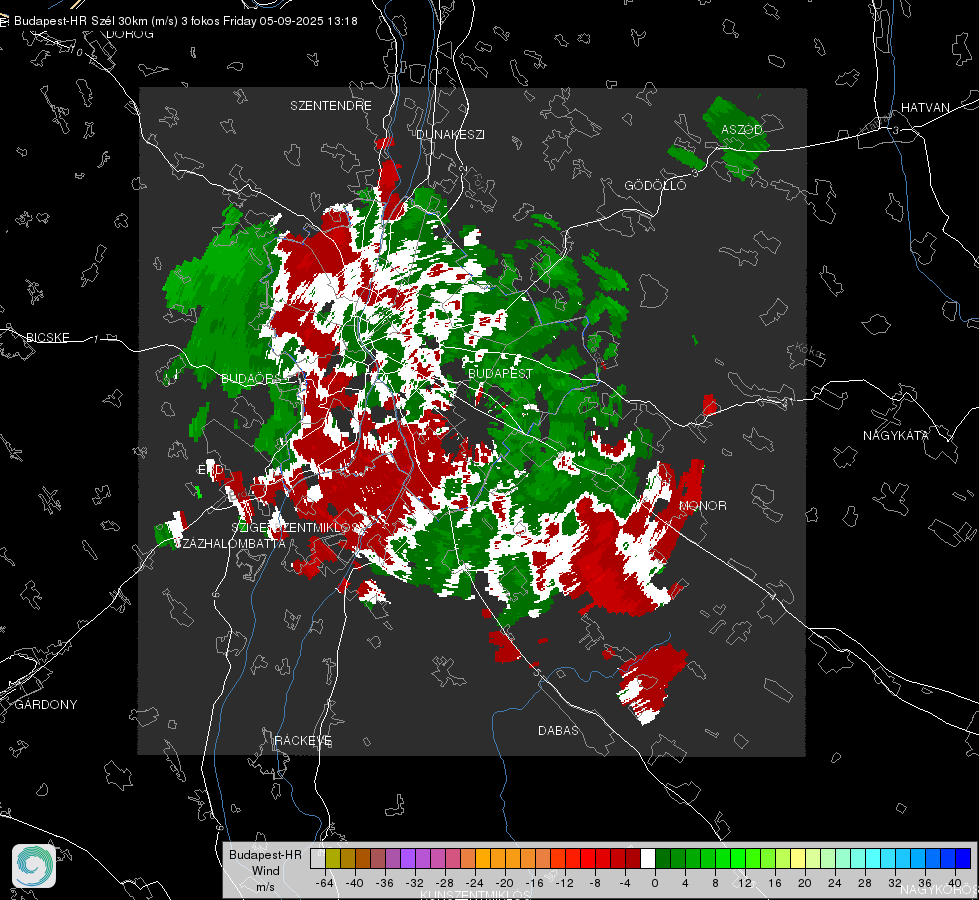Click the -36 legend value
Image resolution: width=979 pixels, height=900 pixels.
pyautogui.click(x=385, y=883)
